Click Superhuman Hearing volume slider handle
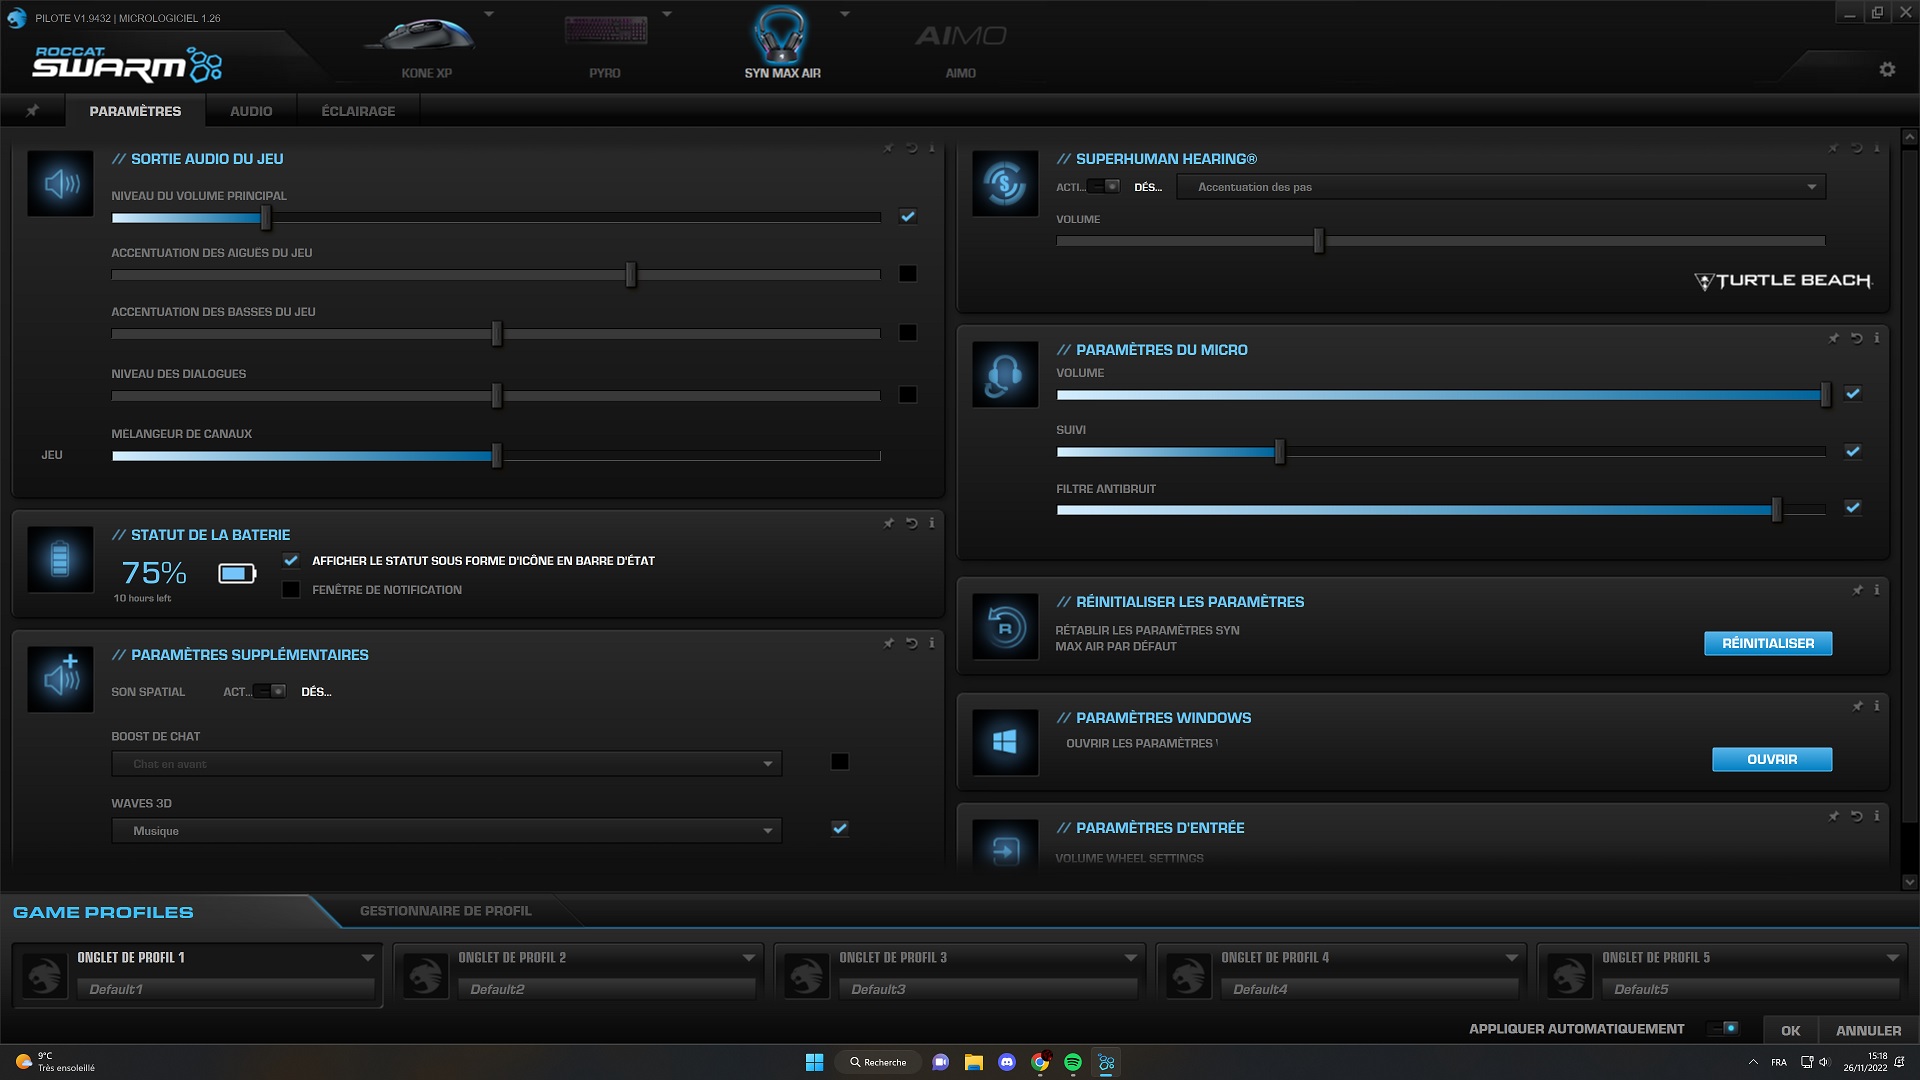The width and height of the screenshot is (1920, 1080). (x=1319, y=240)
